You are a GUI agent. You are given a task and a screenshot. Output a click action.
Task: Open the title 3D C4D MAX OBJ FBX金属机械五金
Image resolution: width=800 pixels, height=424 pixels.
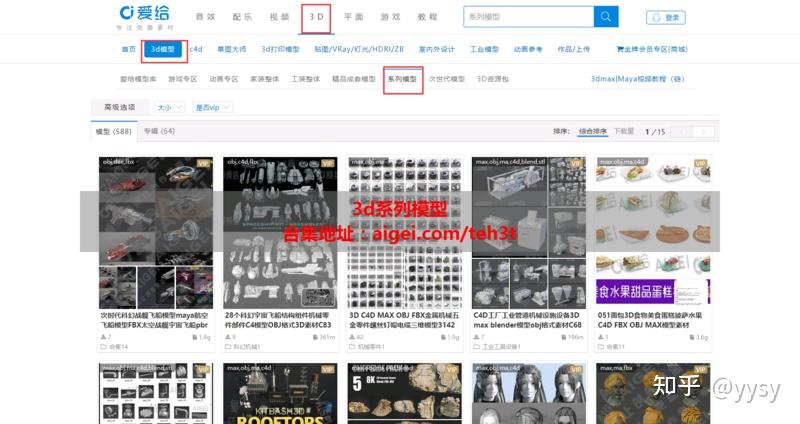click(404, 320)
